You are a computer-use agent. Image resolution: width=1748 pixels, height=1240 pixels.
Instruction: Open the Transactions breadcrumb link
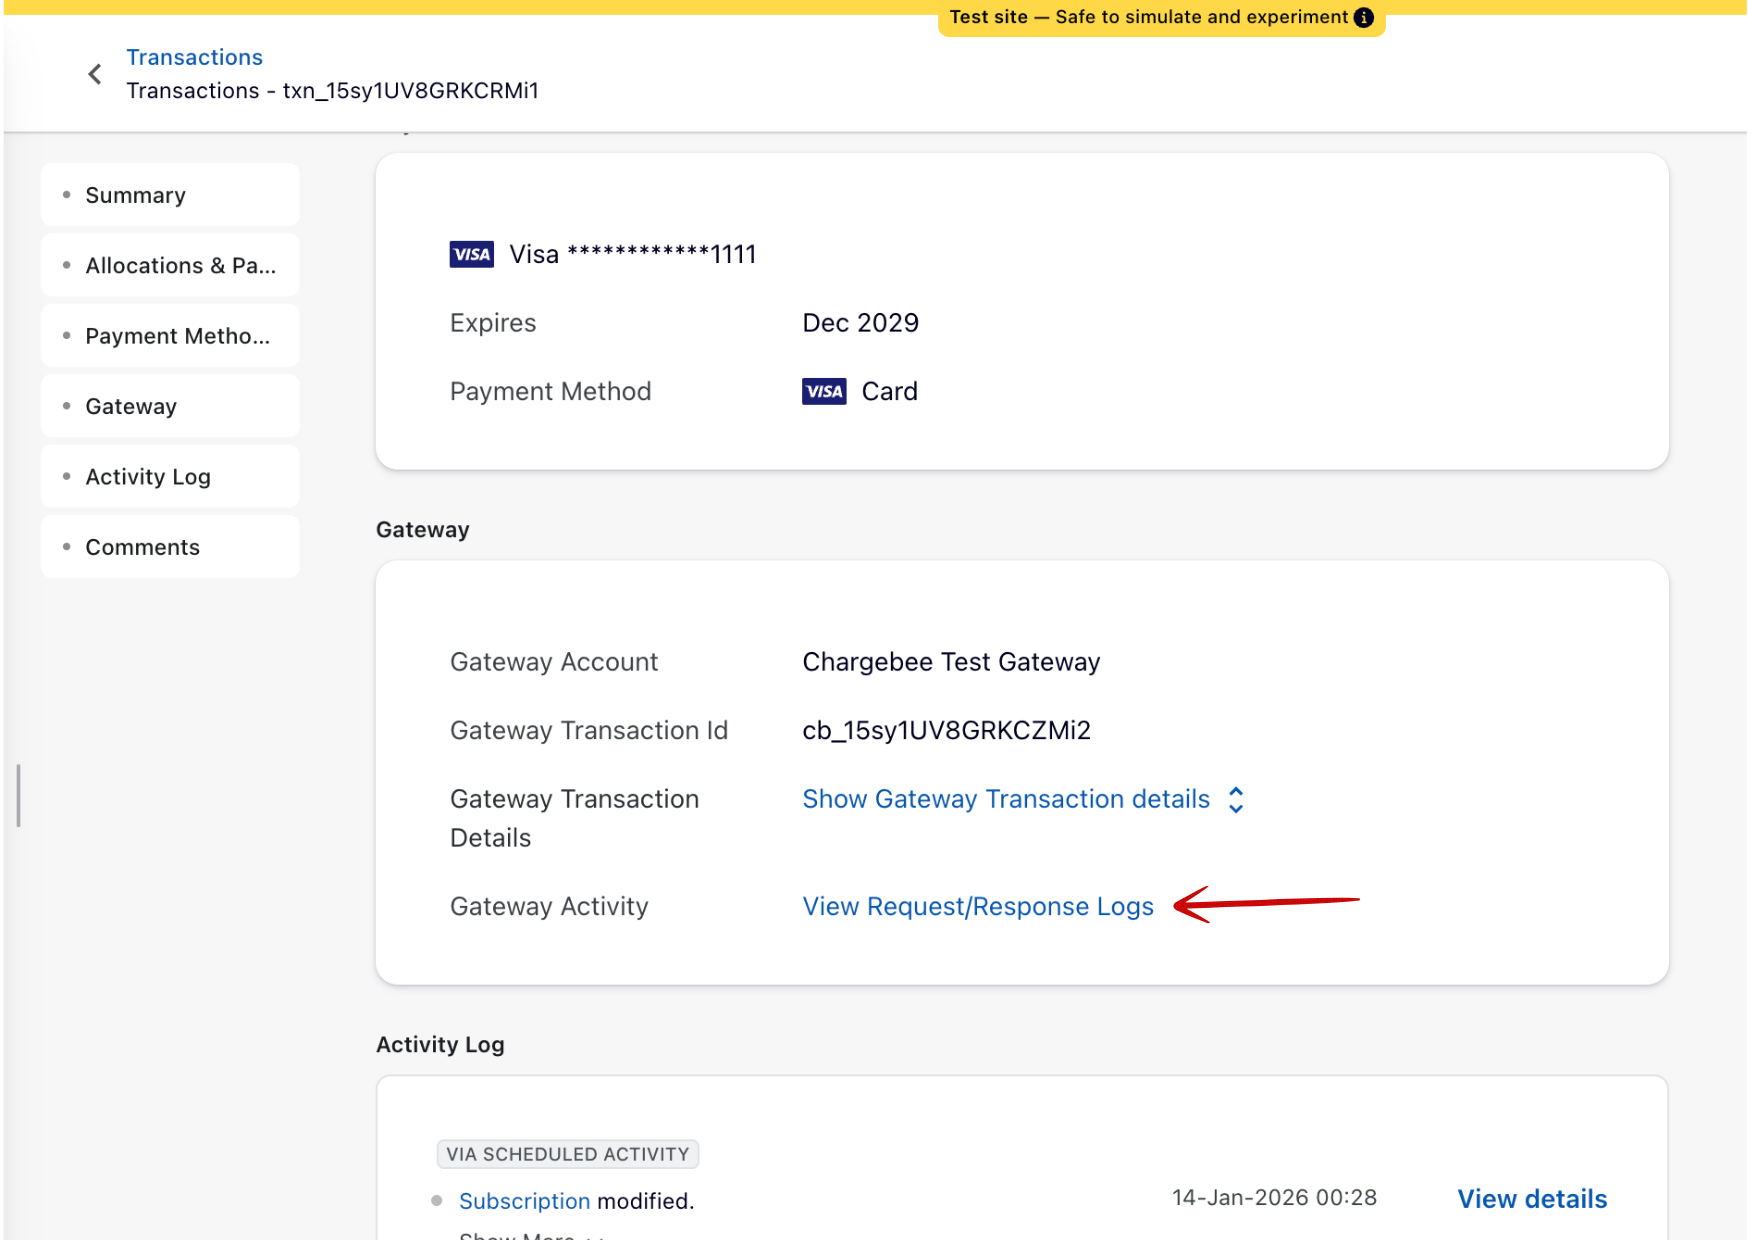tap(195, 57)
